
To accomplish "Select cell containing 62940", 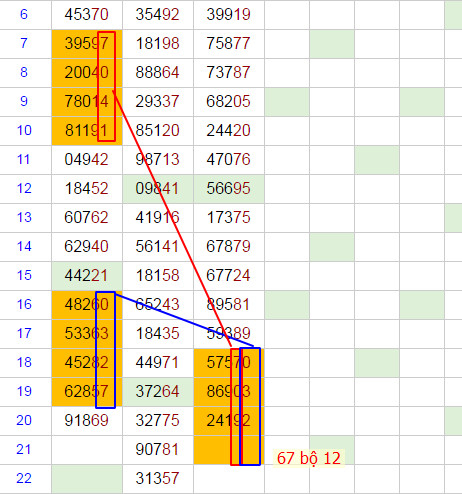I will 87,247.
